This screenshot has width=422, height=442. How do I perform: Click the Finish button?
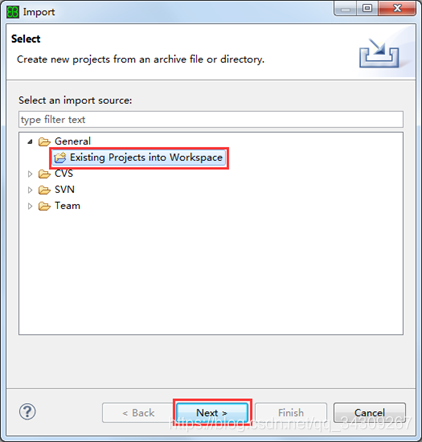[291, 413]
